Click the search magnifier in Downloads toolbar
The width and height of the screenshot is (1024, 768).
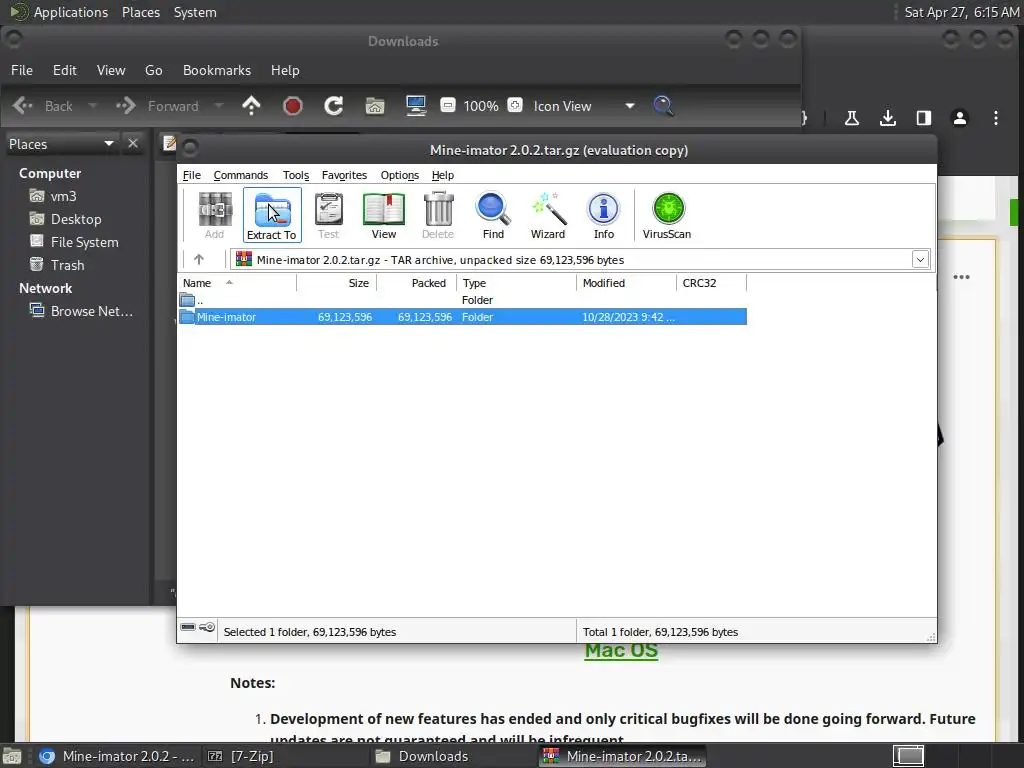click(664, 106)
